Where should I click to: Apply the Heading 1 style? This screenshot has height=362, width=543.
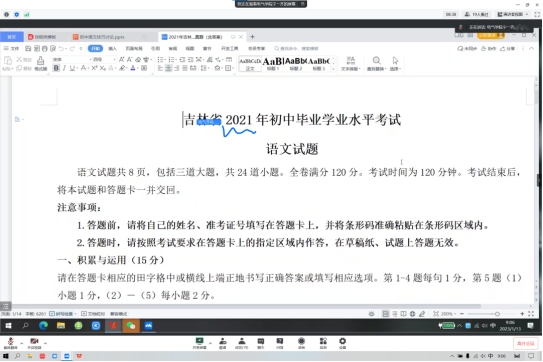[x=273, y=64]
